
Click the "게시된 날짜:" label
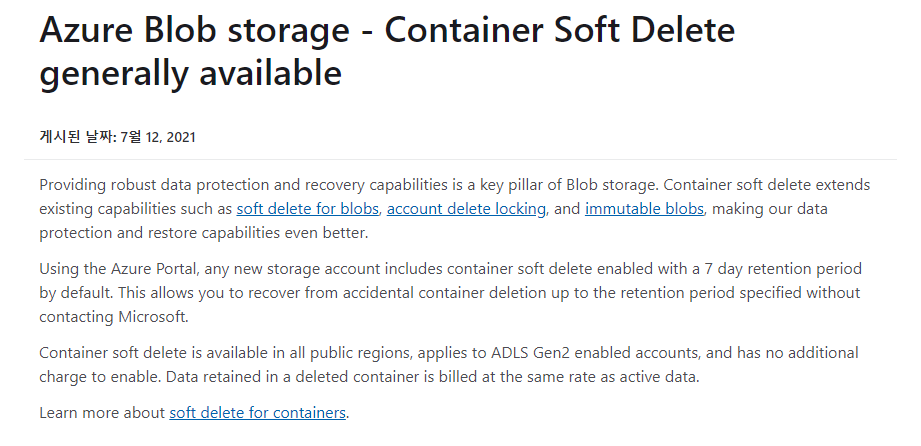[x=78, y=137]
